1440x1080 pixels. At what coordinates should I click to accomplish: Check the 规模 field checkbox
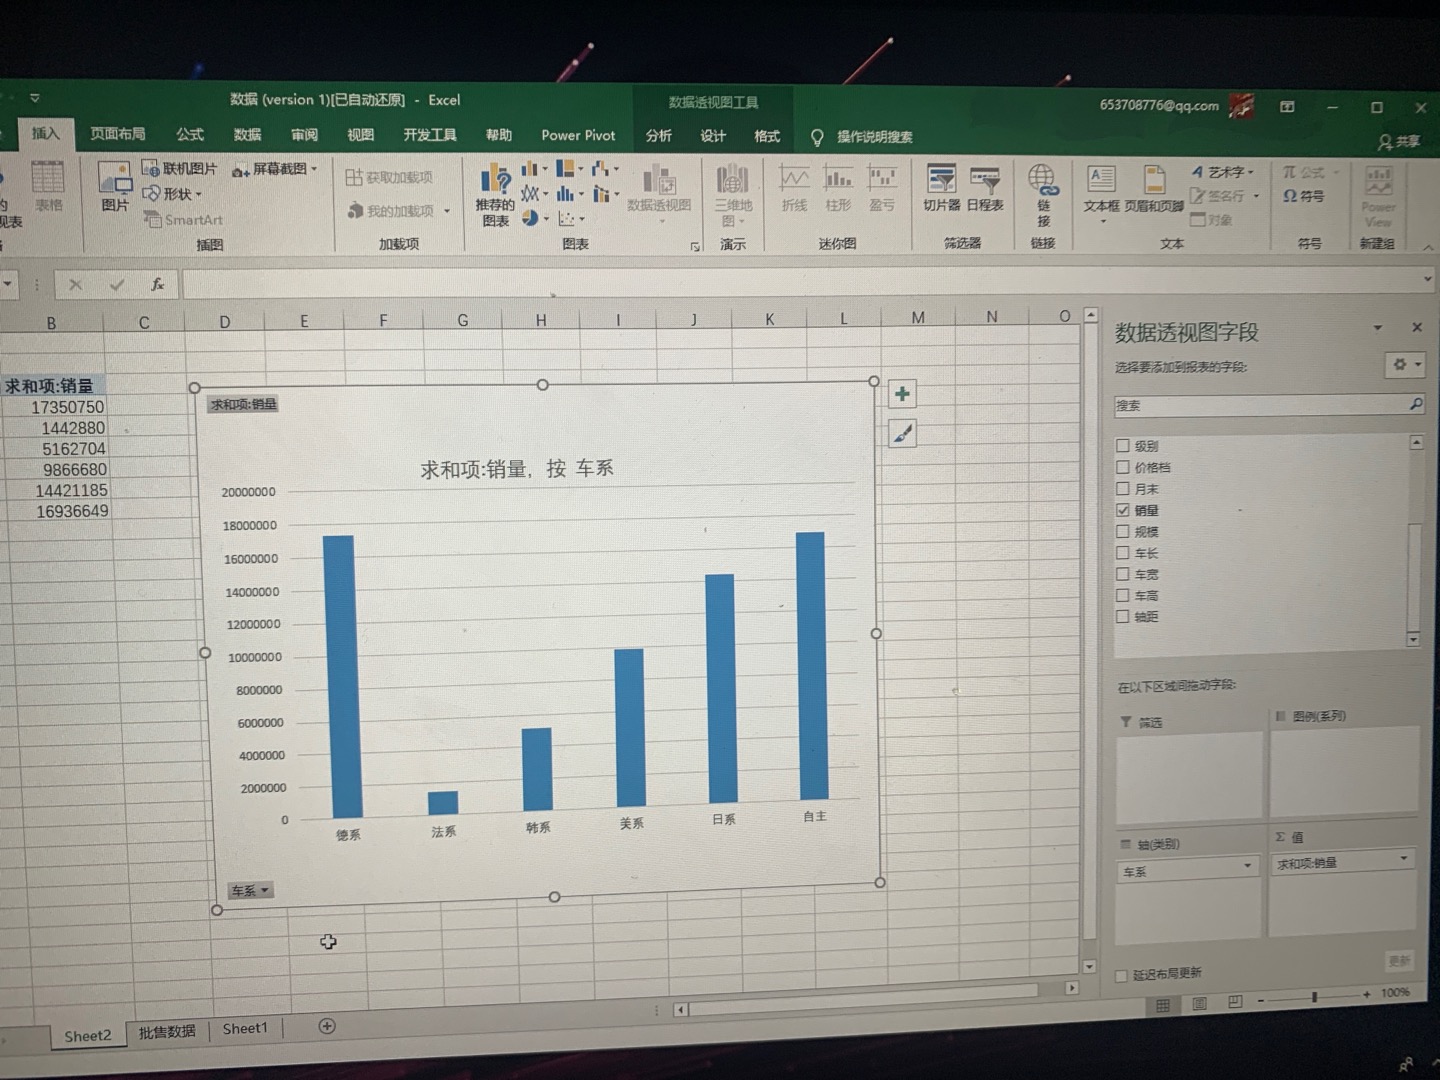pos(1123,531)
